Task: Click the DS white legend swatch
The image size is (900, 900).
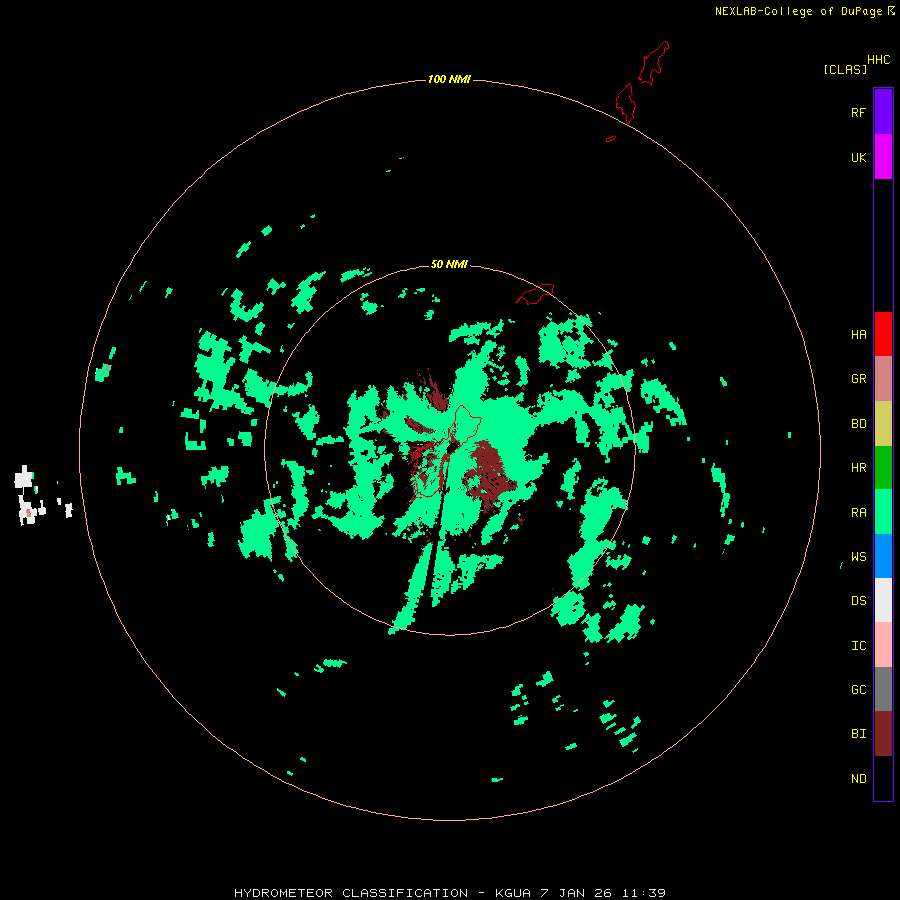Action: tap(883, 600)
